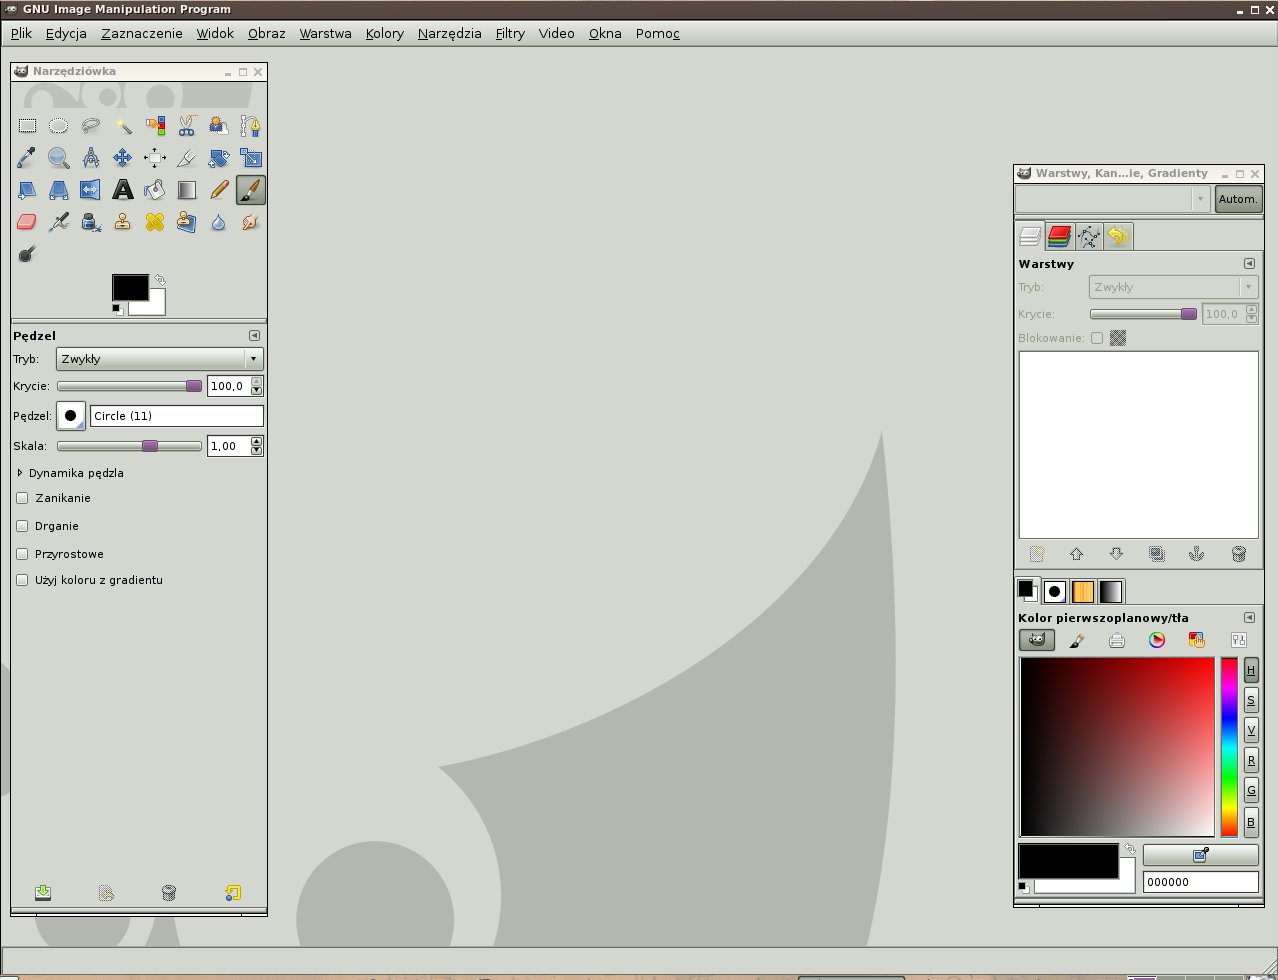Open the Filtry menu
Screen dimensions: 1278x980
[x=510, y=33]
